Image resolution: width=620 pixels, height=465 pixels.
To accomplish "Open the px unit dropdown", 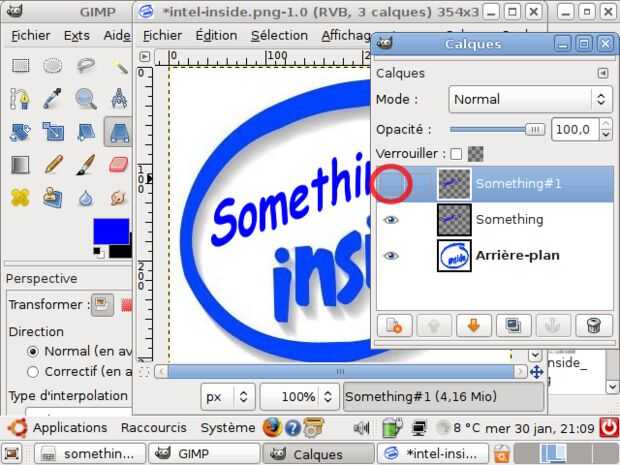I will (228, 396).
